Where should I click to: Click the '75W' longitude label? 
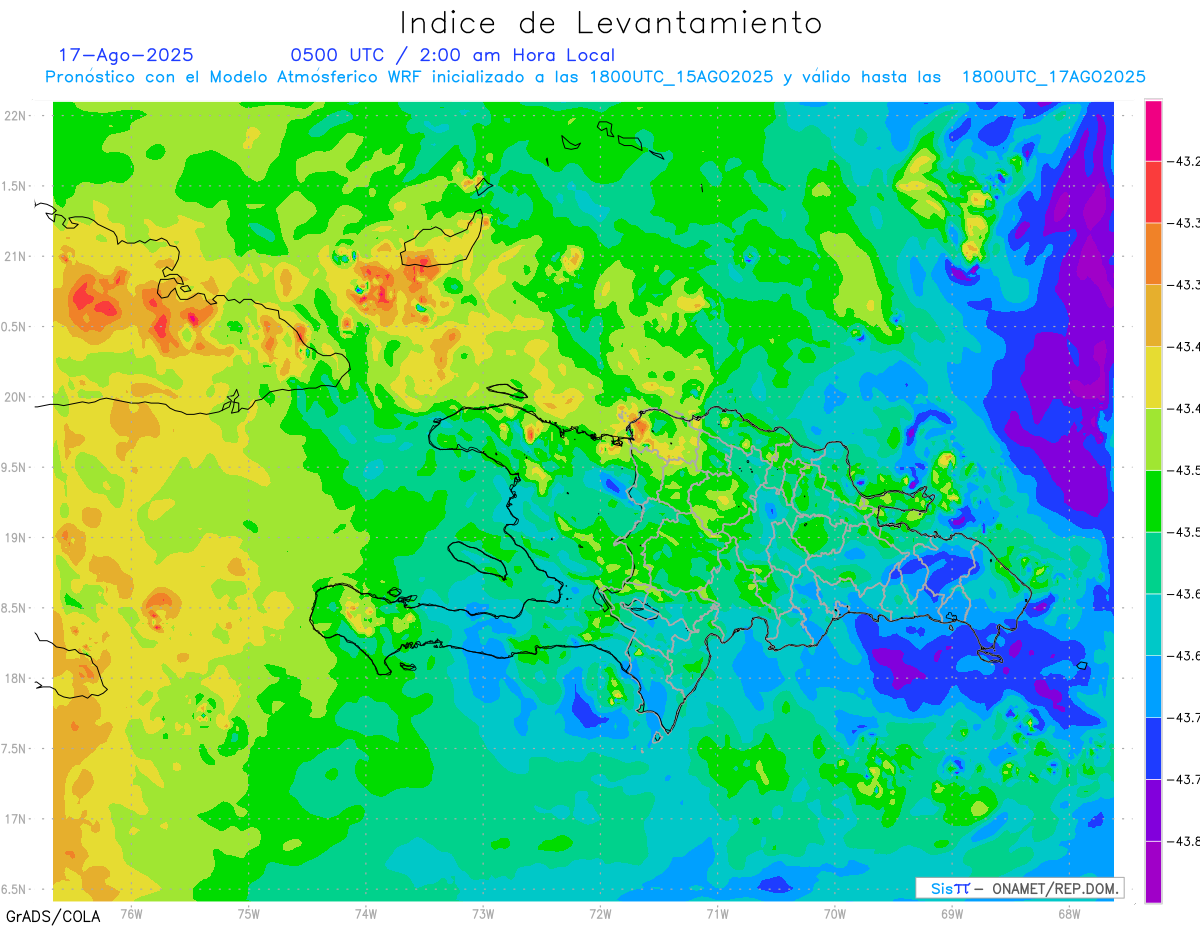(248, 913)
